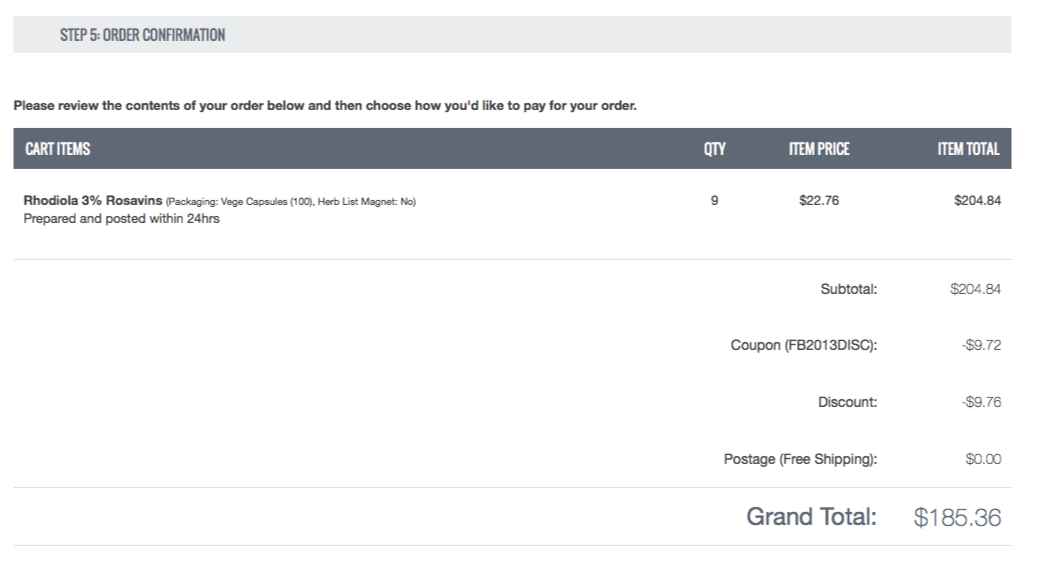Click the Postage (Free Shipping) label
The height and width of the screenshot is (567, 1038).
tap(800, 459)
